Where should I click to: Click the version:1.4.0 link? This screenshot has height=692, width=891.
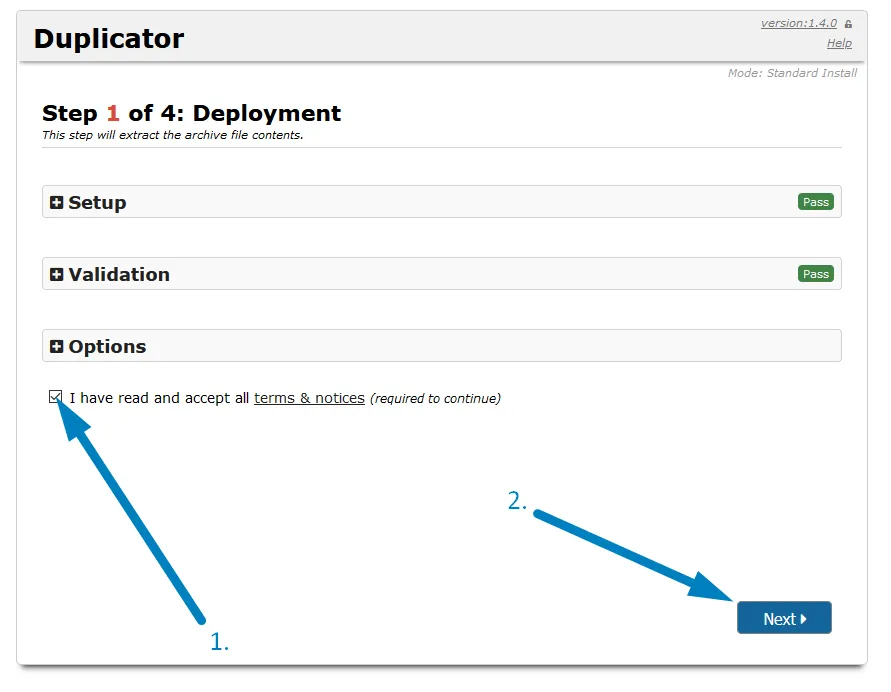[x=799, y=23]
